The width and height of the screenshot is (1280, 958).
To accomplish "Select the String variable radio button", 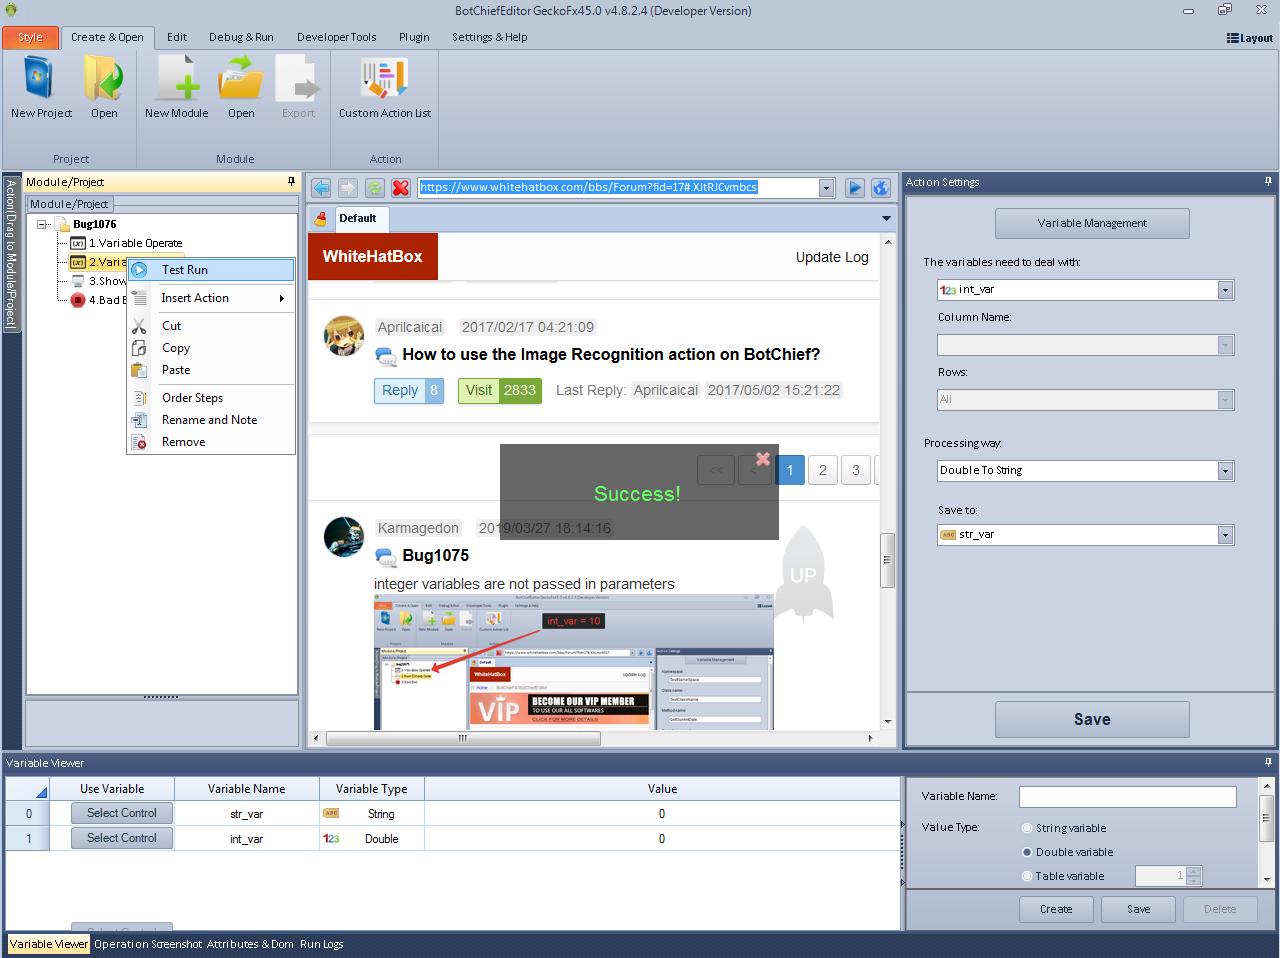I will coord(1027,828).
